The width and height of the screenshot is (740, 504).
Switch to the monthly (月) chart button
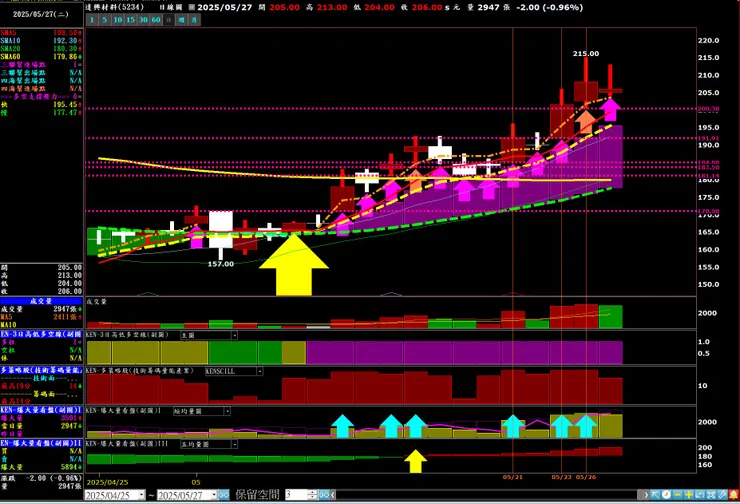pos(194,20)
